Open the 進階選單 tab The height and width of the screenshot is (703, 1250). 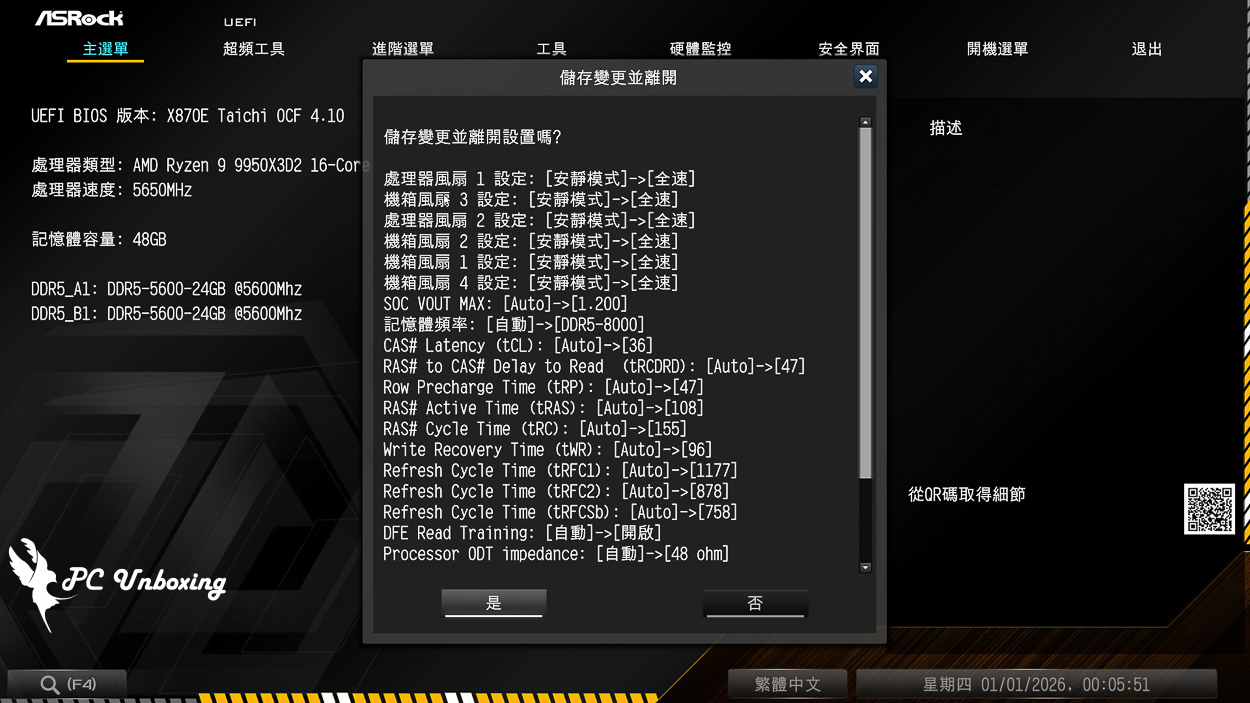(x=403, y=49)
